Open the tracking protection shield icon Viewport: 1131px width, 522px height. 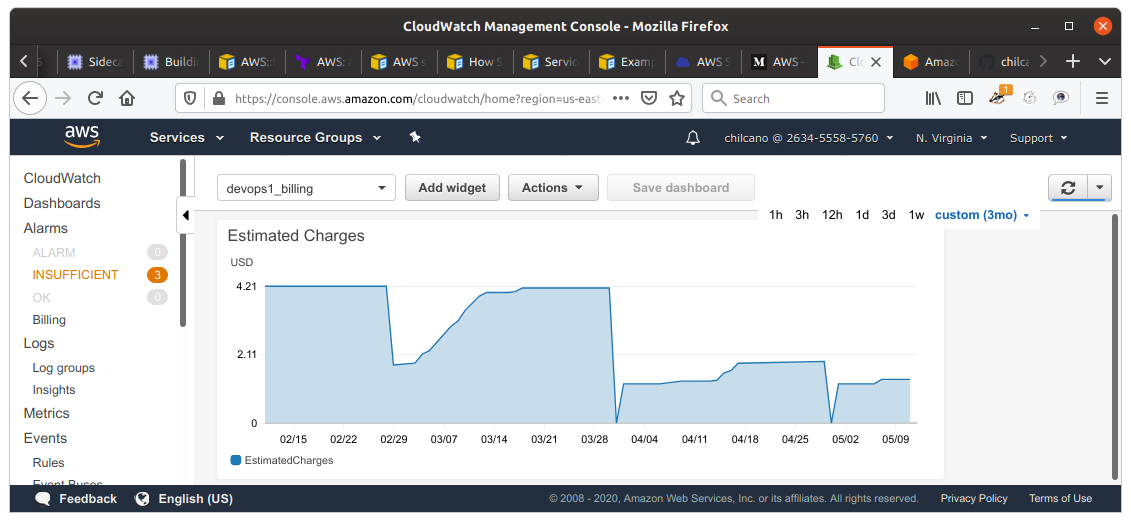[x=190, y=99]
